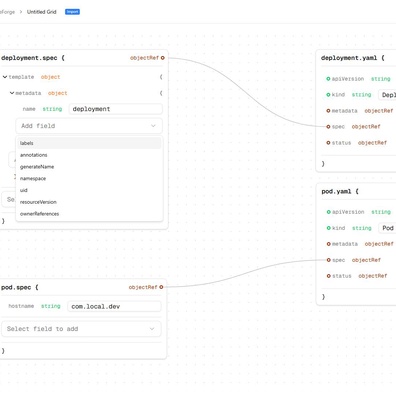Click the name label in deployment.spec

pos(29,109)
